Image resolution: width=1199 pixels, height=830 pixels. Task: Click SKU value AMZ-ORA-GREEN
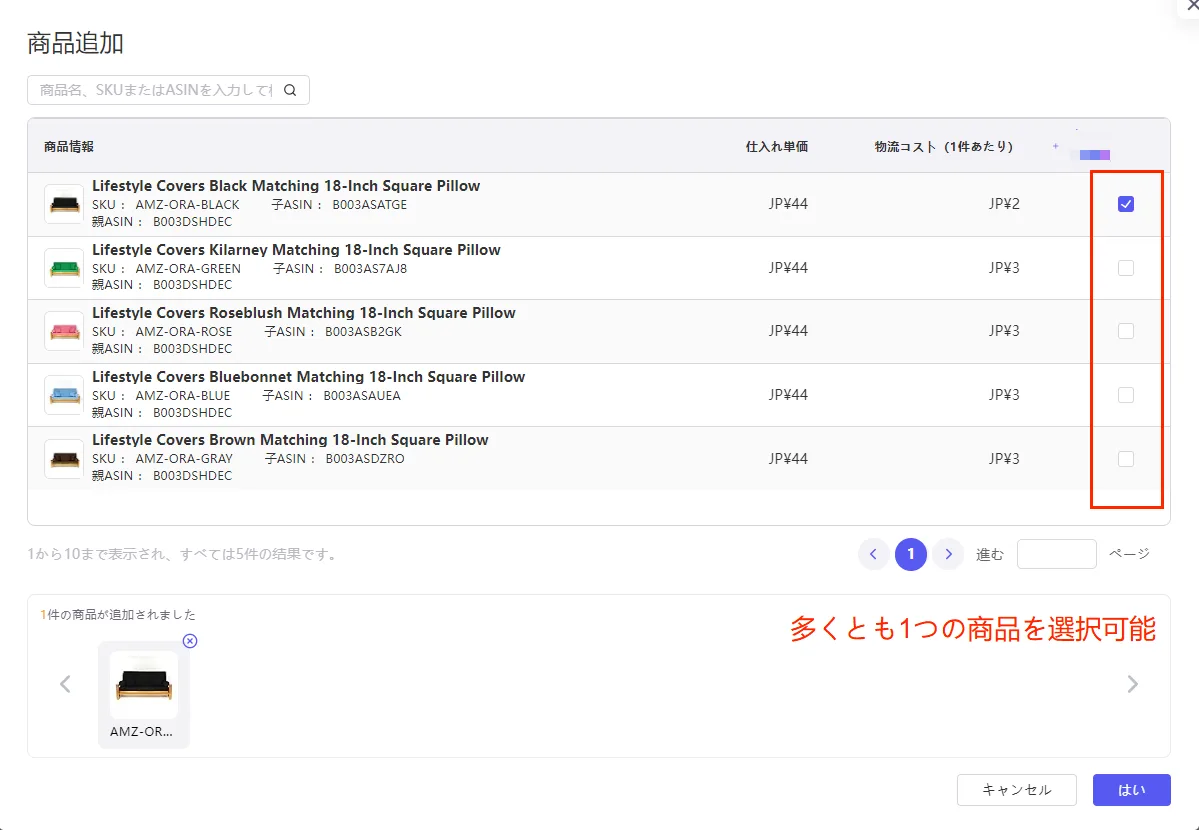(188, 269)
